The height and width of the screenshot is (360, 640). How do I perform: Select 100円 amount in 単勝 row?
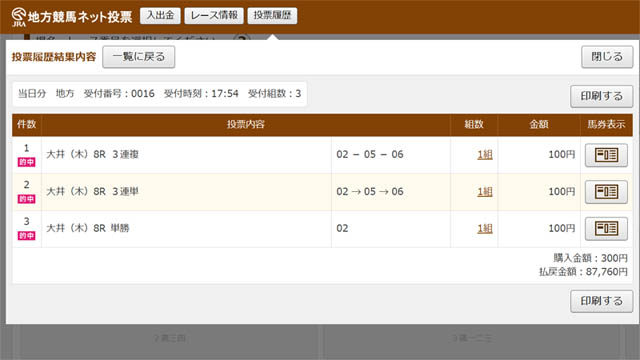click(x=562, y=228)
